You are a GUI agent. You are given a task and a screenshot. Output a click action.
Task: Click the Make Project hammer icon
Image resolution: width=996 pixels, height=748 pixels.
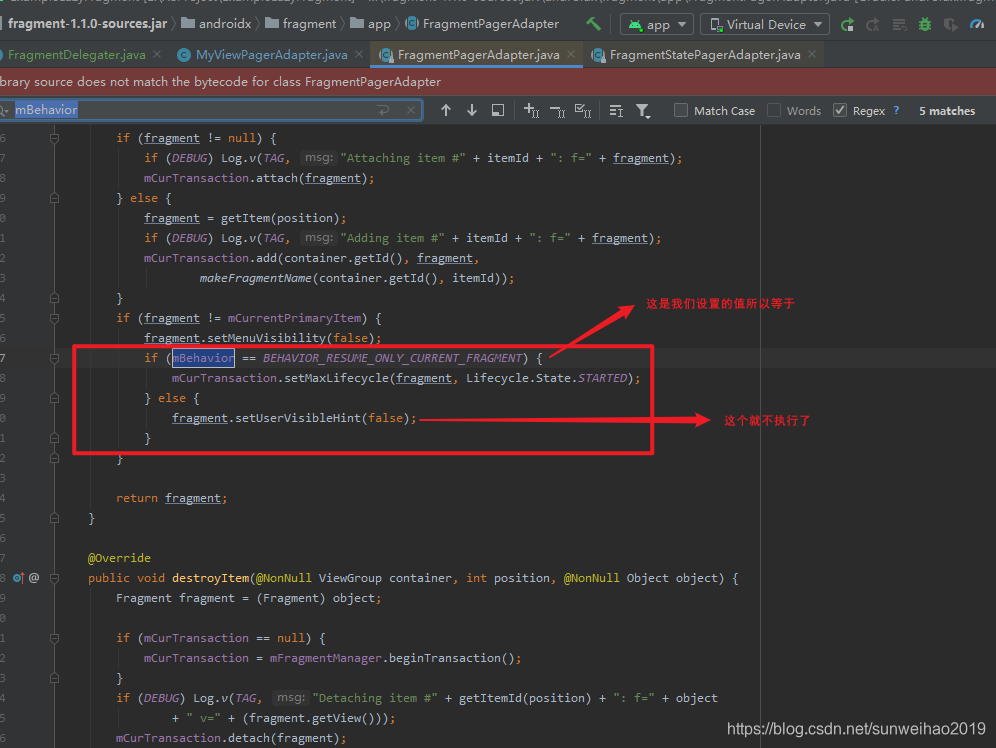point(593,24)
